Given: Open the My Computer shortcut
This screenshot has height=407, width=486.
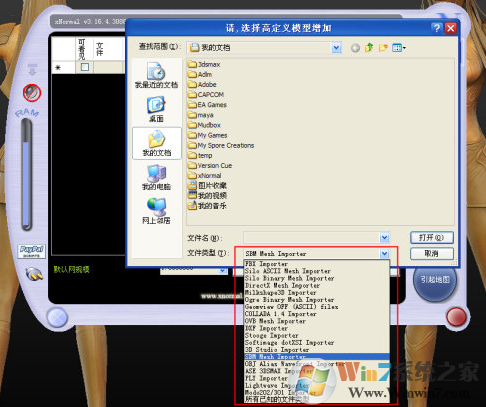Looking at the screenshot, I should click(156, 178).
